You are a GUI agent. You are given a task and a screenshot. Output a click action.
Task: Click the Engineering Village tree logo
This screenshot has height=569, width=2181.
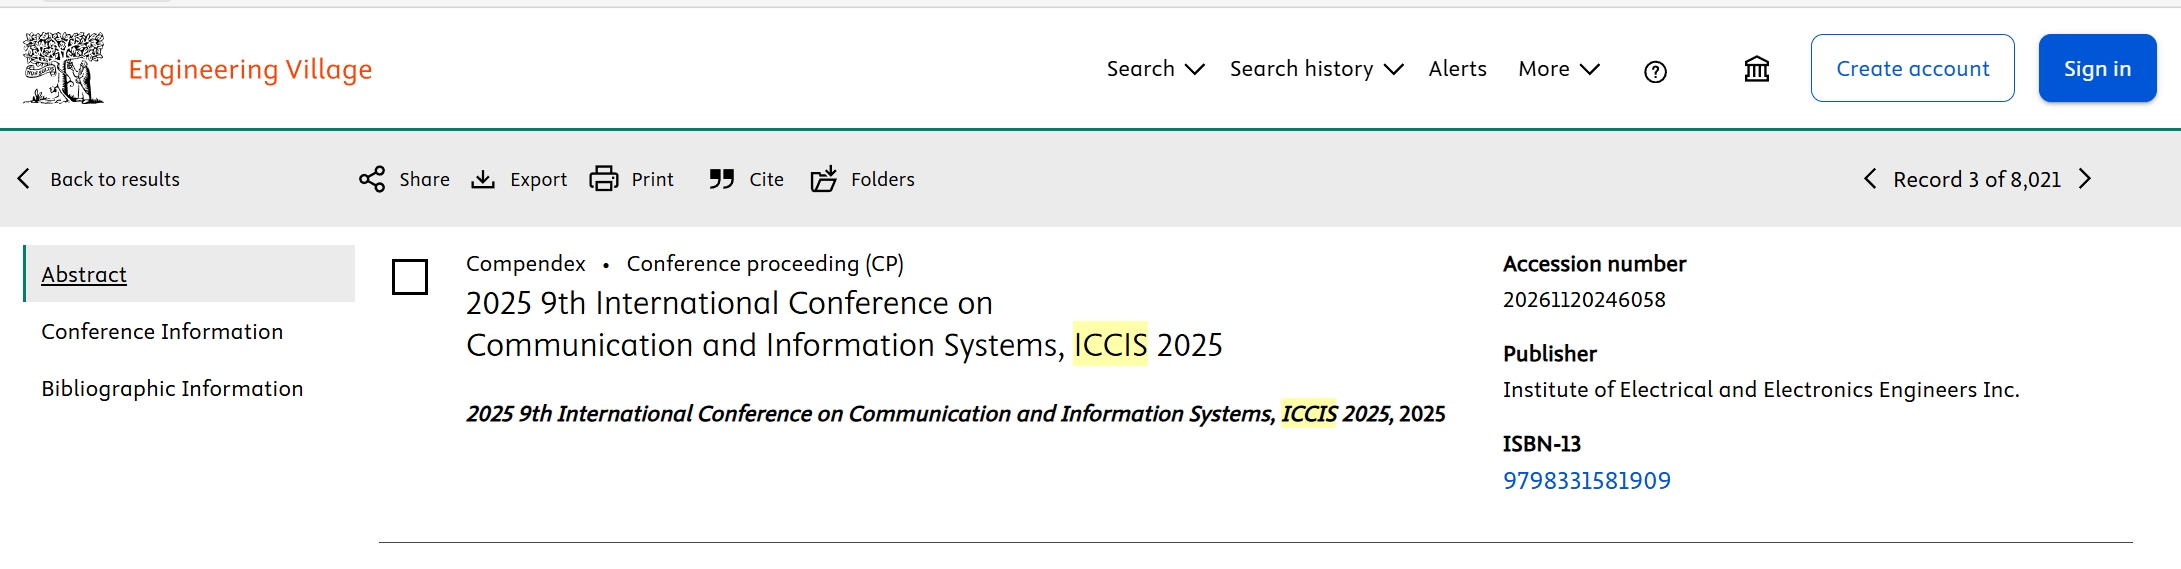(x=64, y=68)
